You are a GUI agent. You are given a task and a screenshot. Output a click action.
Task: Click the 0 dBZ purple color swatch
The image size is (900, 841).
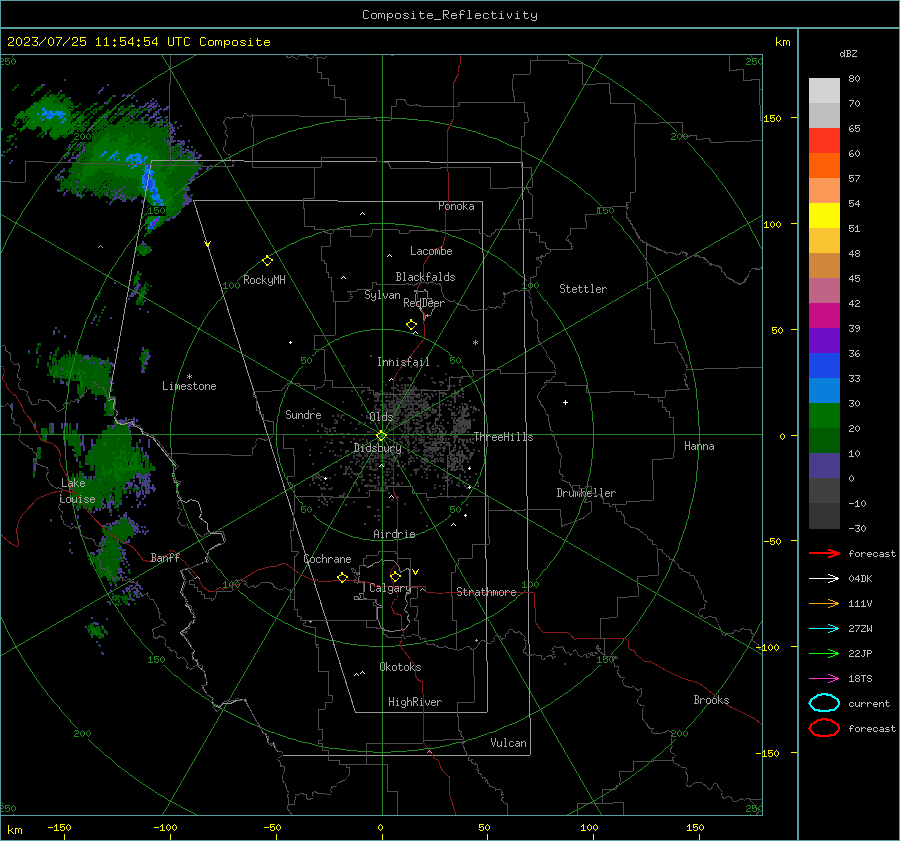(824, 466)
